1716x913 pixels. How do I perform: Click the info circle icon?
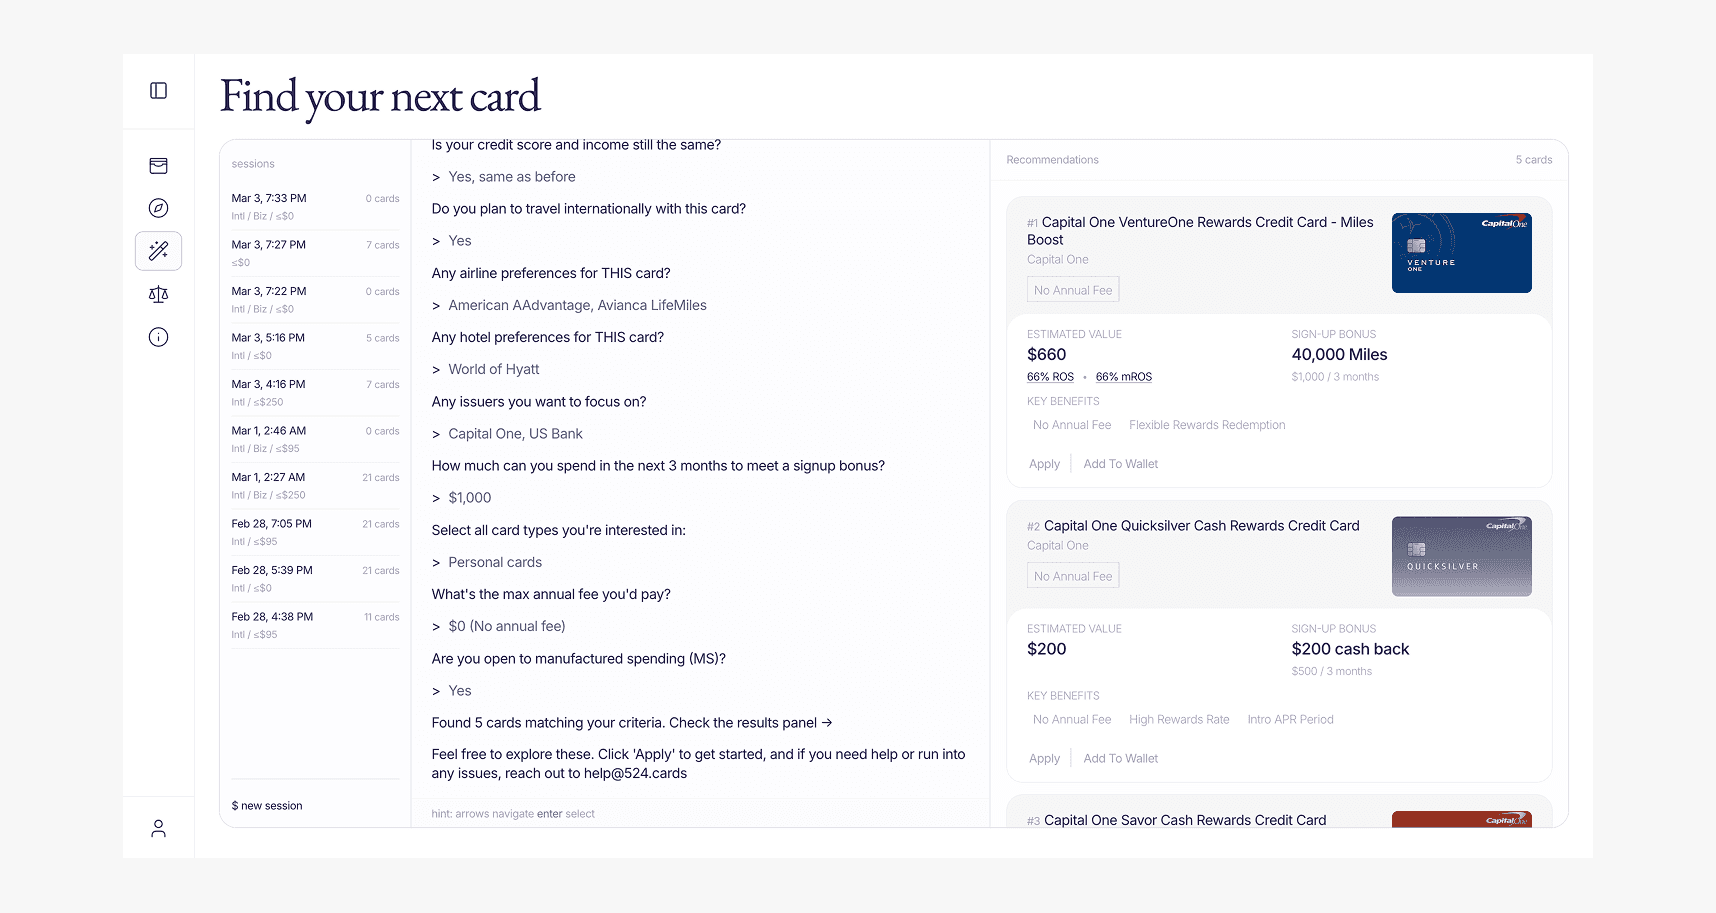(x=158, y=337)
